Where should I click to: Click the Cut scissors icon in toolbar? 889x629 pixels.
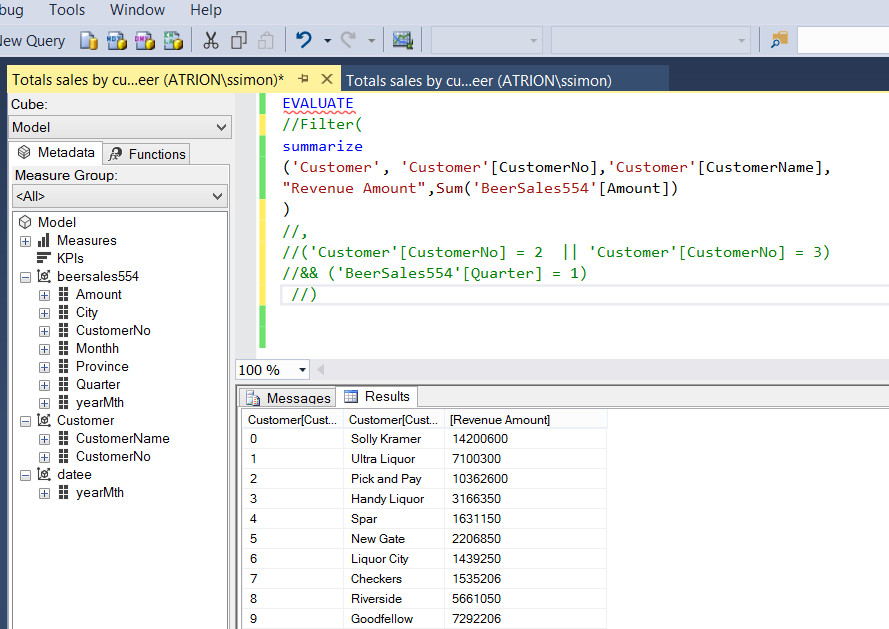[x=211, y=41]
